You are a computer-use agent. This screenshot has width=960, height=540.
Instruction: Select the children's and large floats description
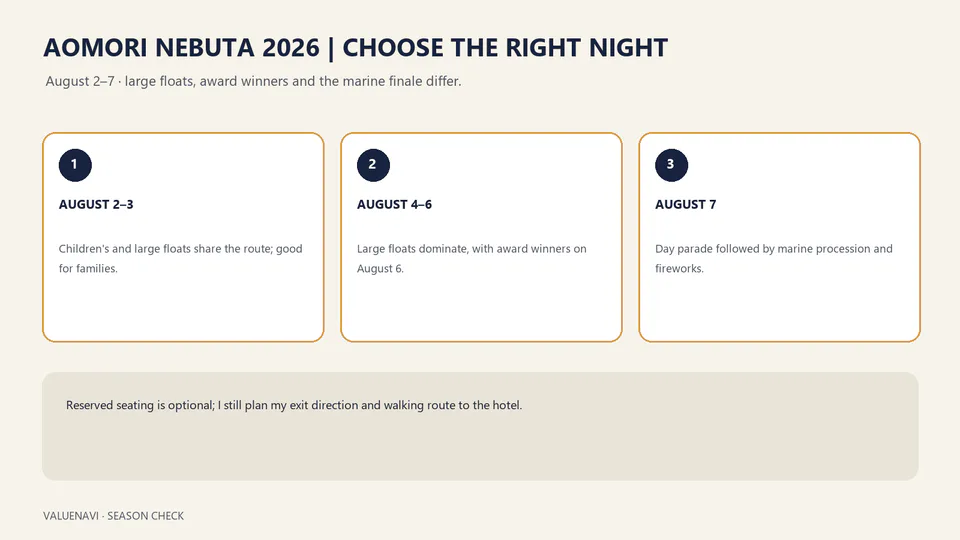181,258
